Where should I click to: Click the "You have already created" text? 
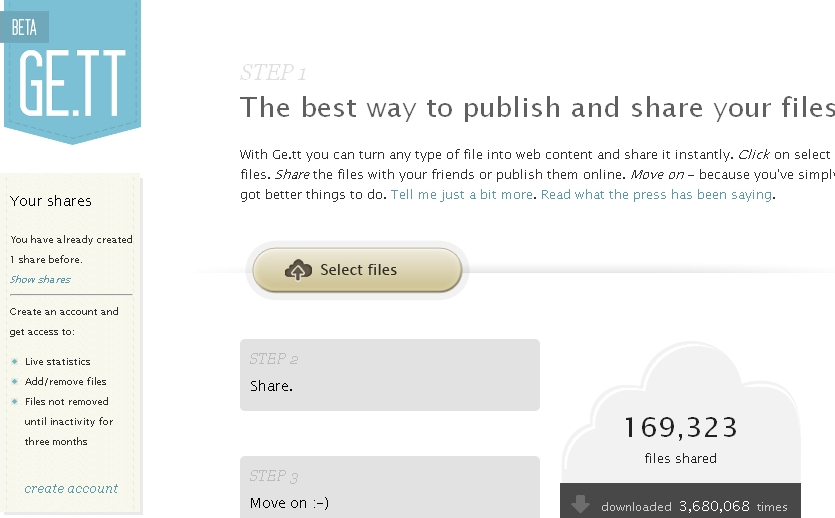click(71, 240)
